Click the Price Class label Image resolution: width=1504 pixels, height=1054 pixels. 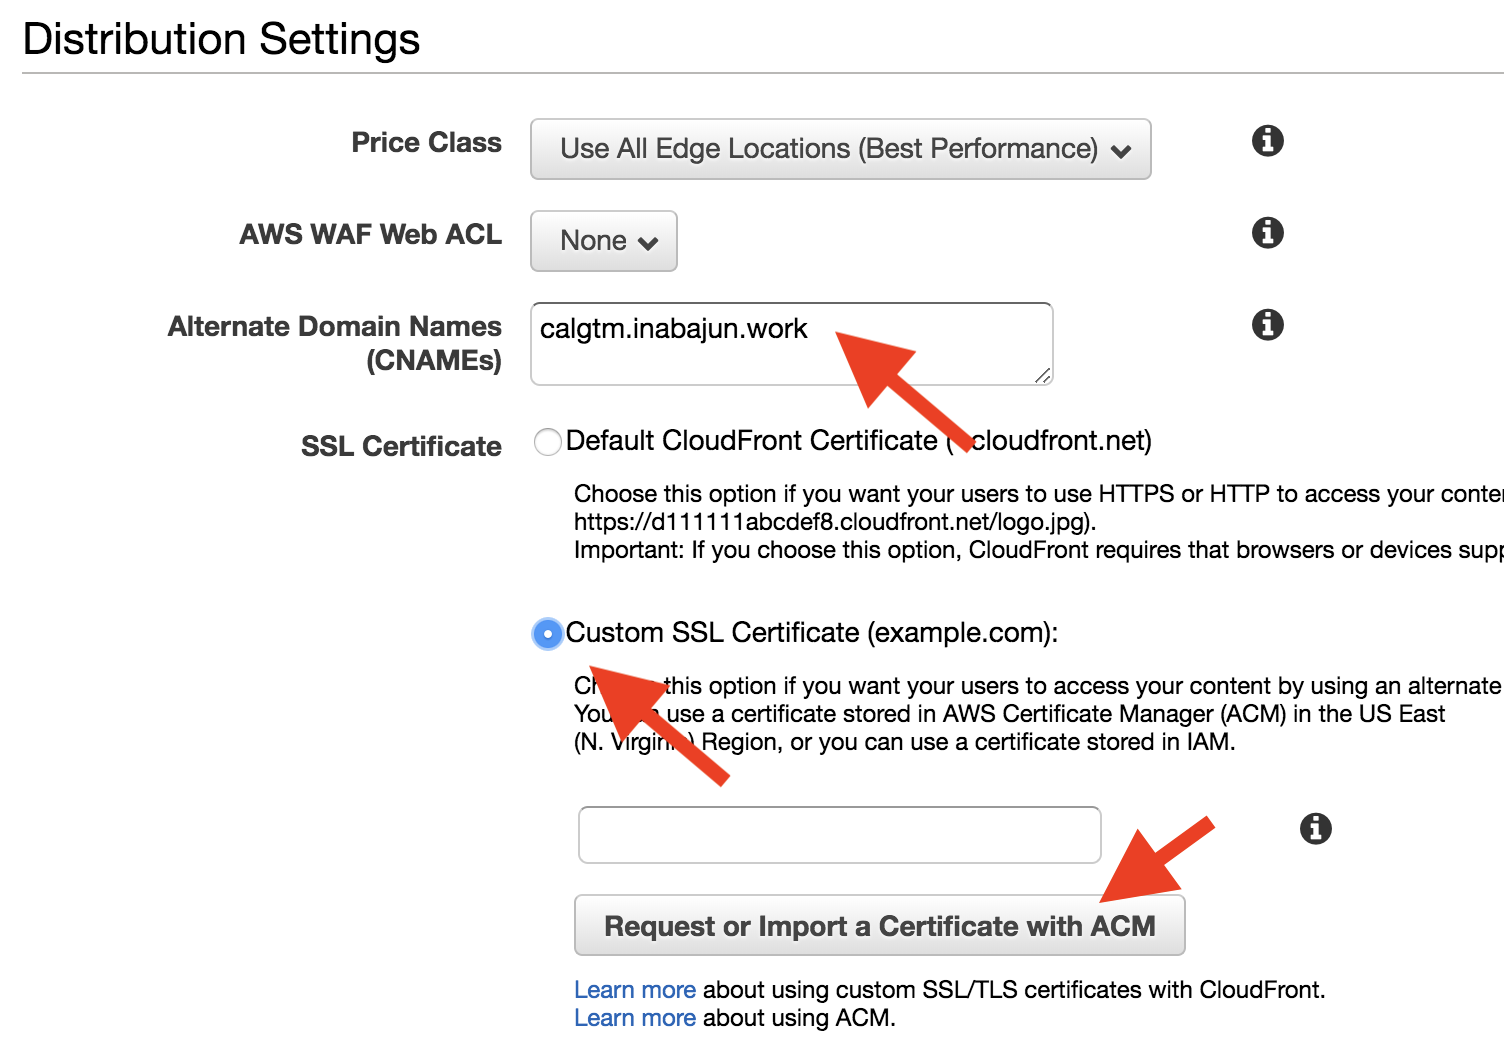427,143
